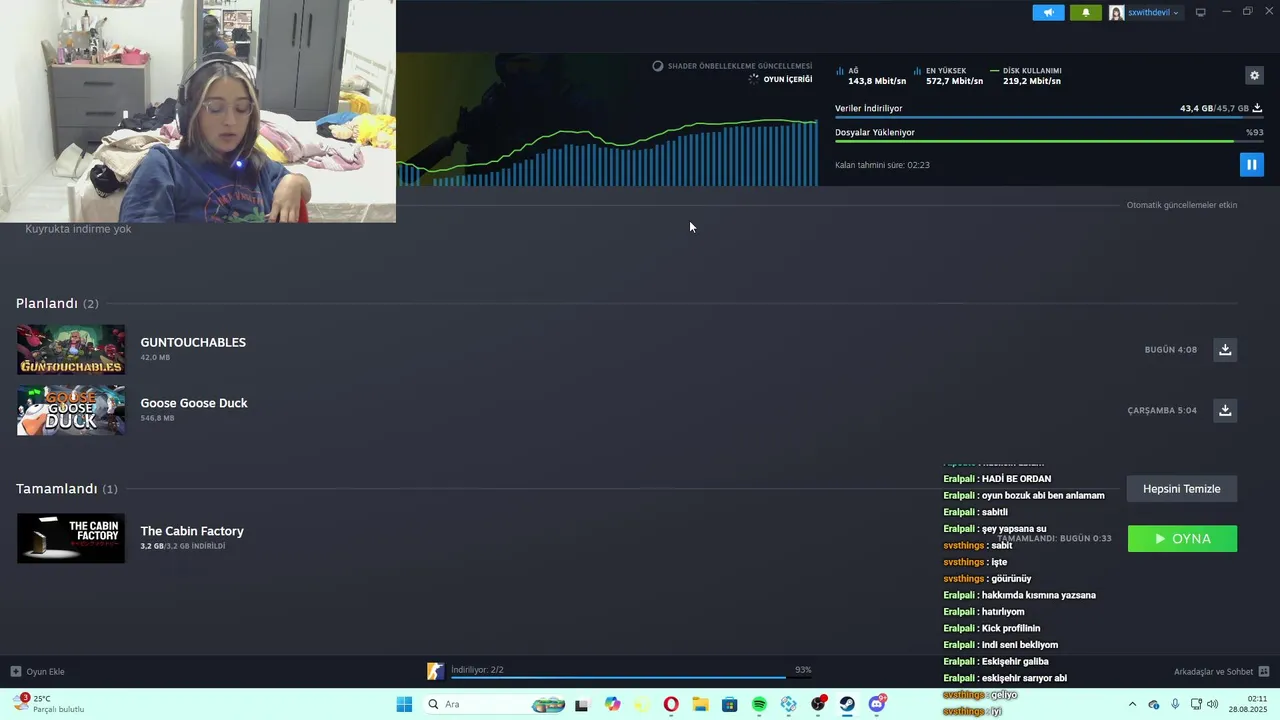Click the Veriler İndiriliyor progress bar
The height and width of the screenshot is (720, 1280).
pyautogui.click(x=1048, y=118)
